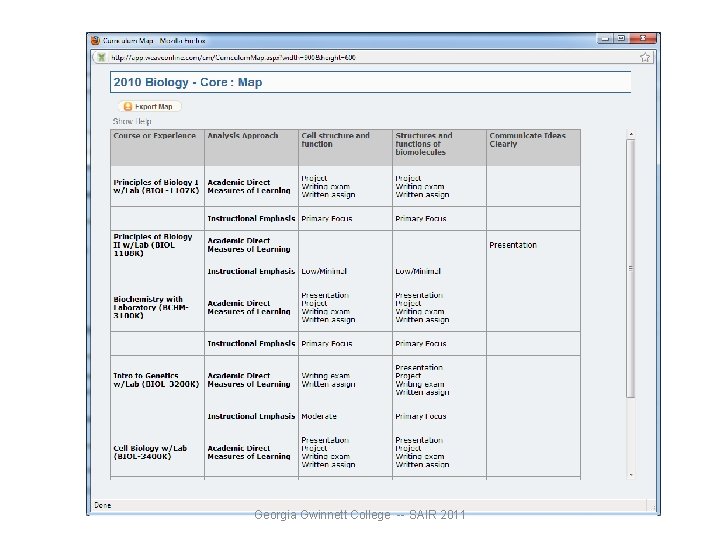Click the Done status bar text
This screenshot has height=540, width=720.
coord(102,505)
